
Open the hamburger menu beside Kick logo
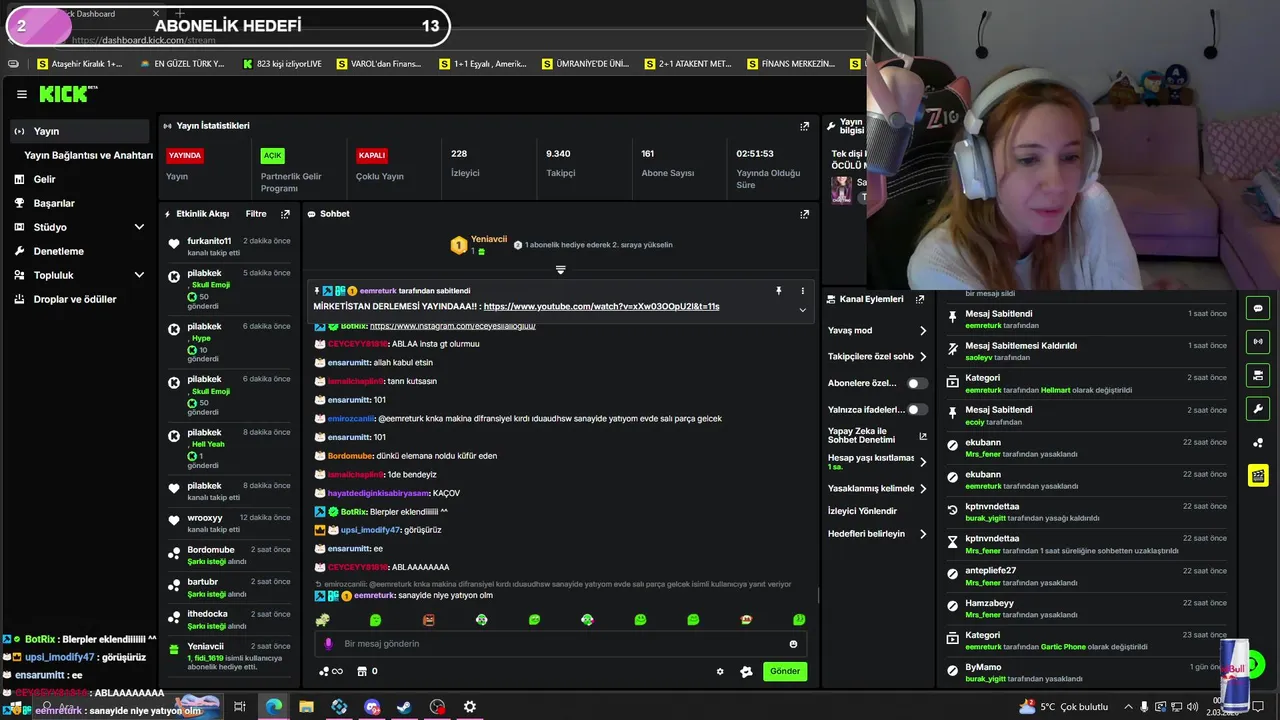point(21,94)
